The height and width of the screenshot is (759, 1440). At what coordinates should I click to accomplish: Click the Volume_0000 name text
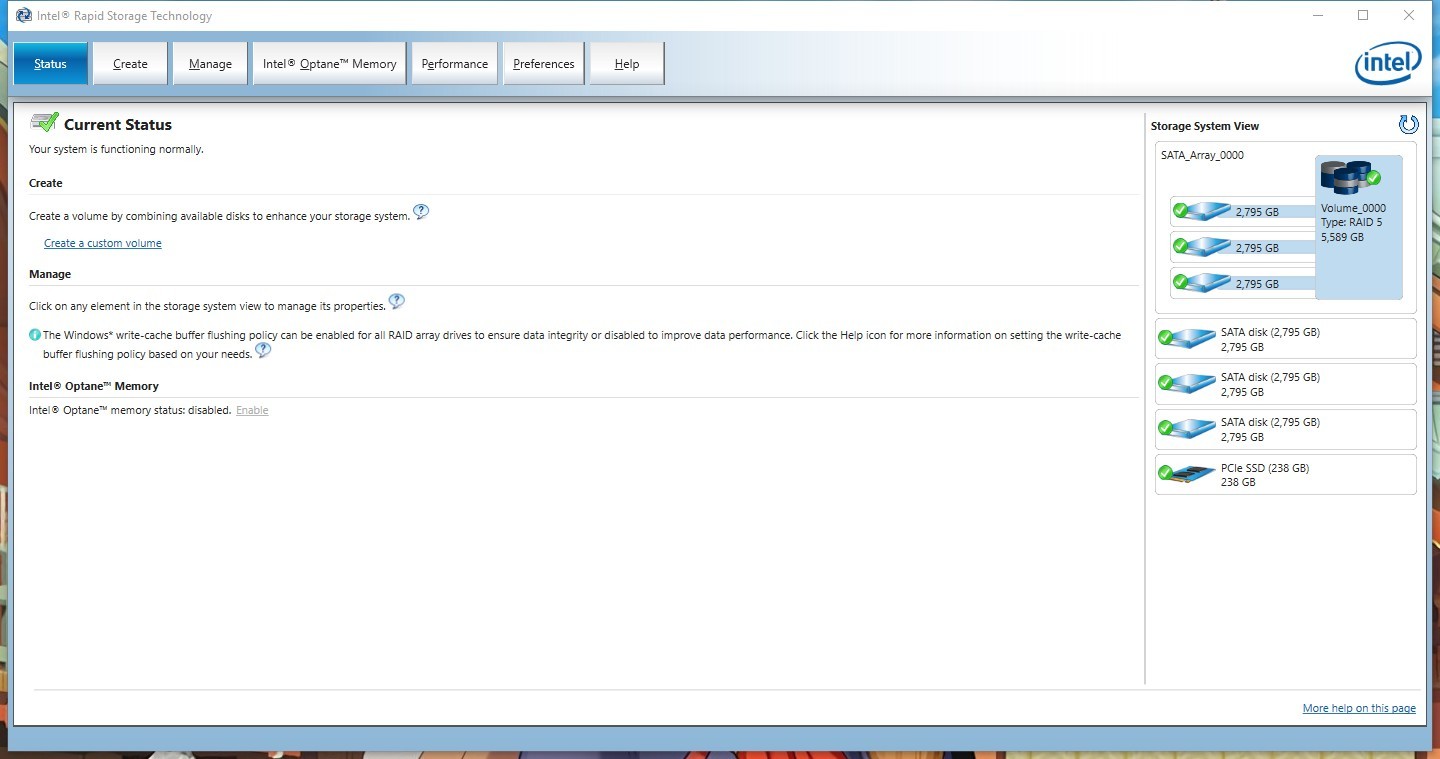1353,208
